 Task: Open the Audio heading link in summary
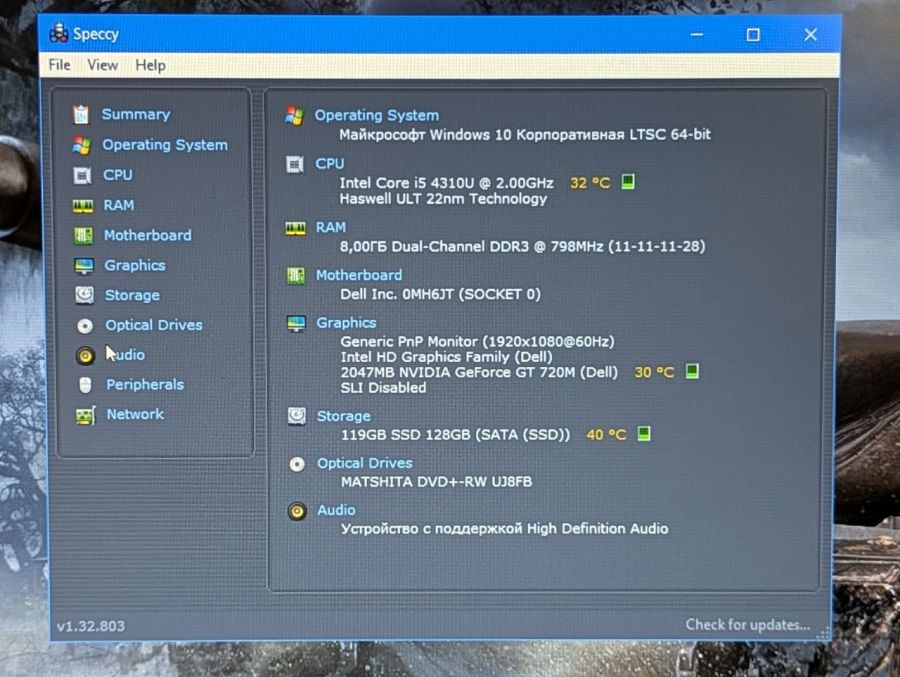click(x=336, y=510)
